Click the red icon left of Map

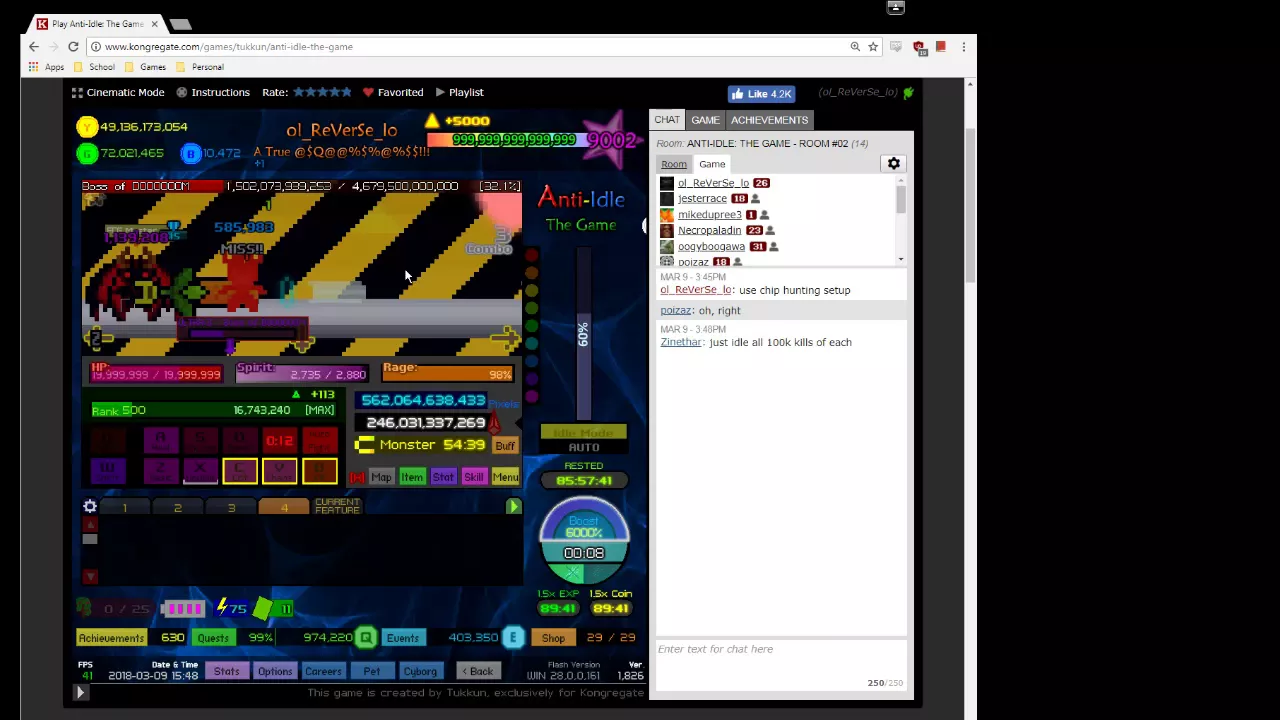point(358,477)
